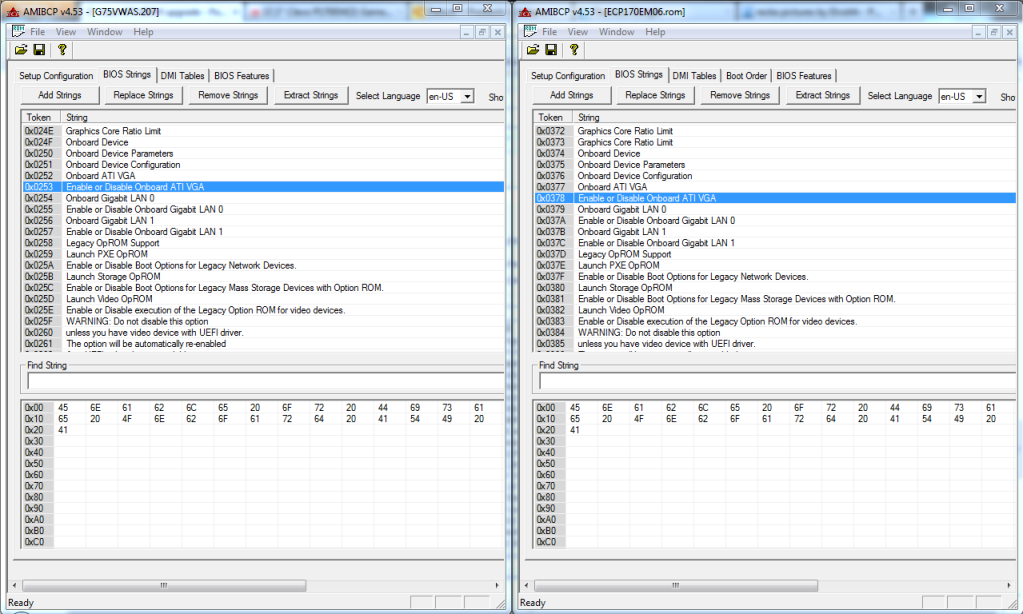Click Extract Strings in ECP170EM06.rom window
The height and width of the screenshot is (614, 1023).
pos(823,95)
